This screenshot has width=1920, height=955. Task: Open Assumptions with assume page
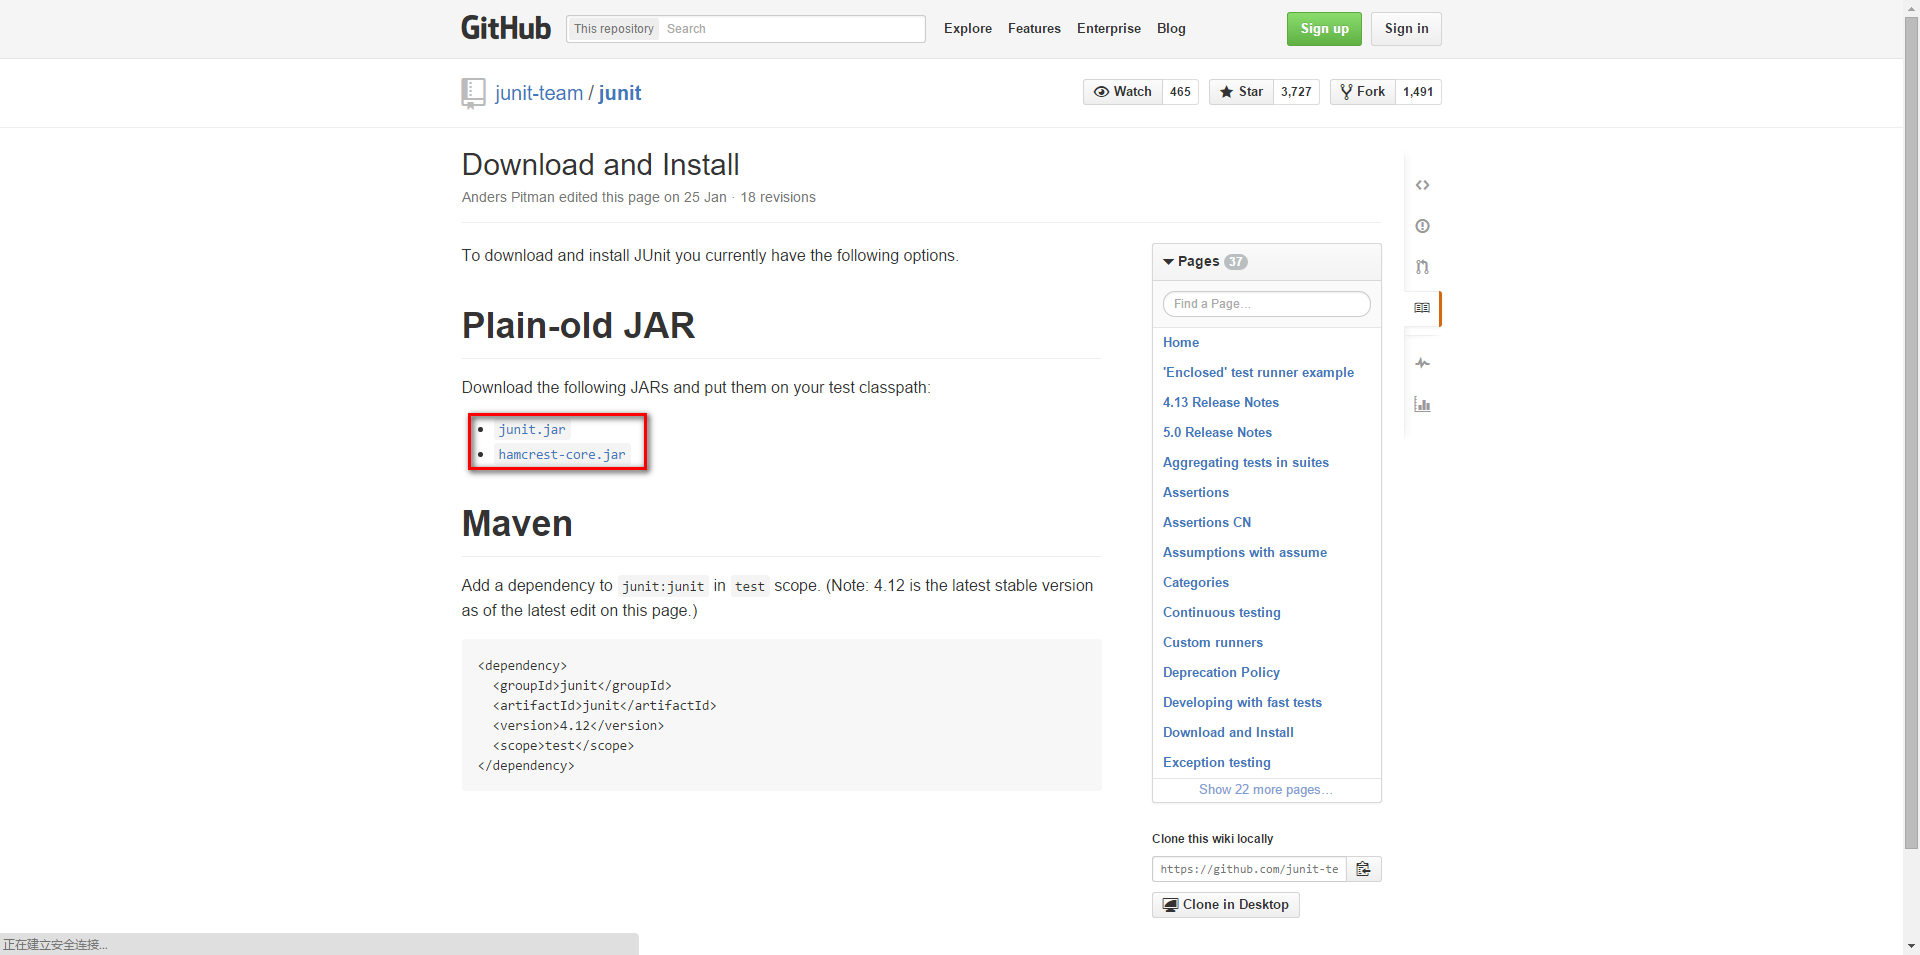click(x=1244, y=552)
